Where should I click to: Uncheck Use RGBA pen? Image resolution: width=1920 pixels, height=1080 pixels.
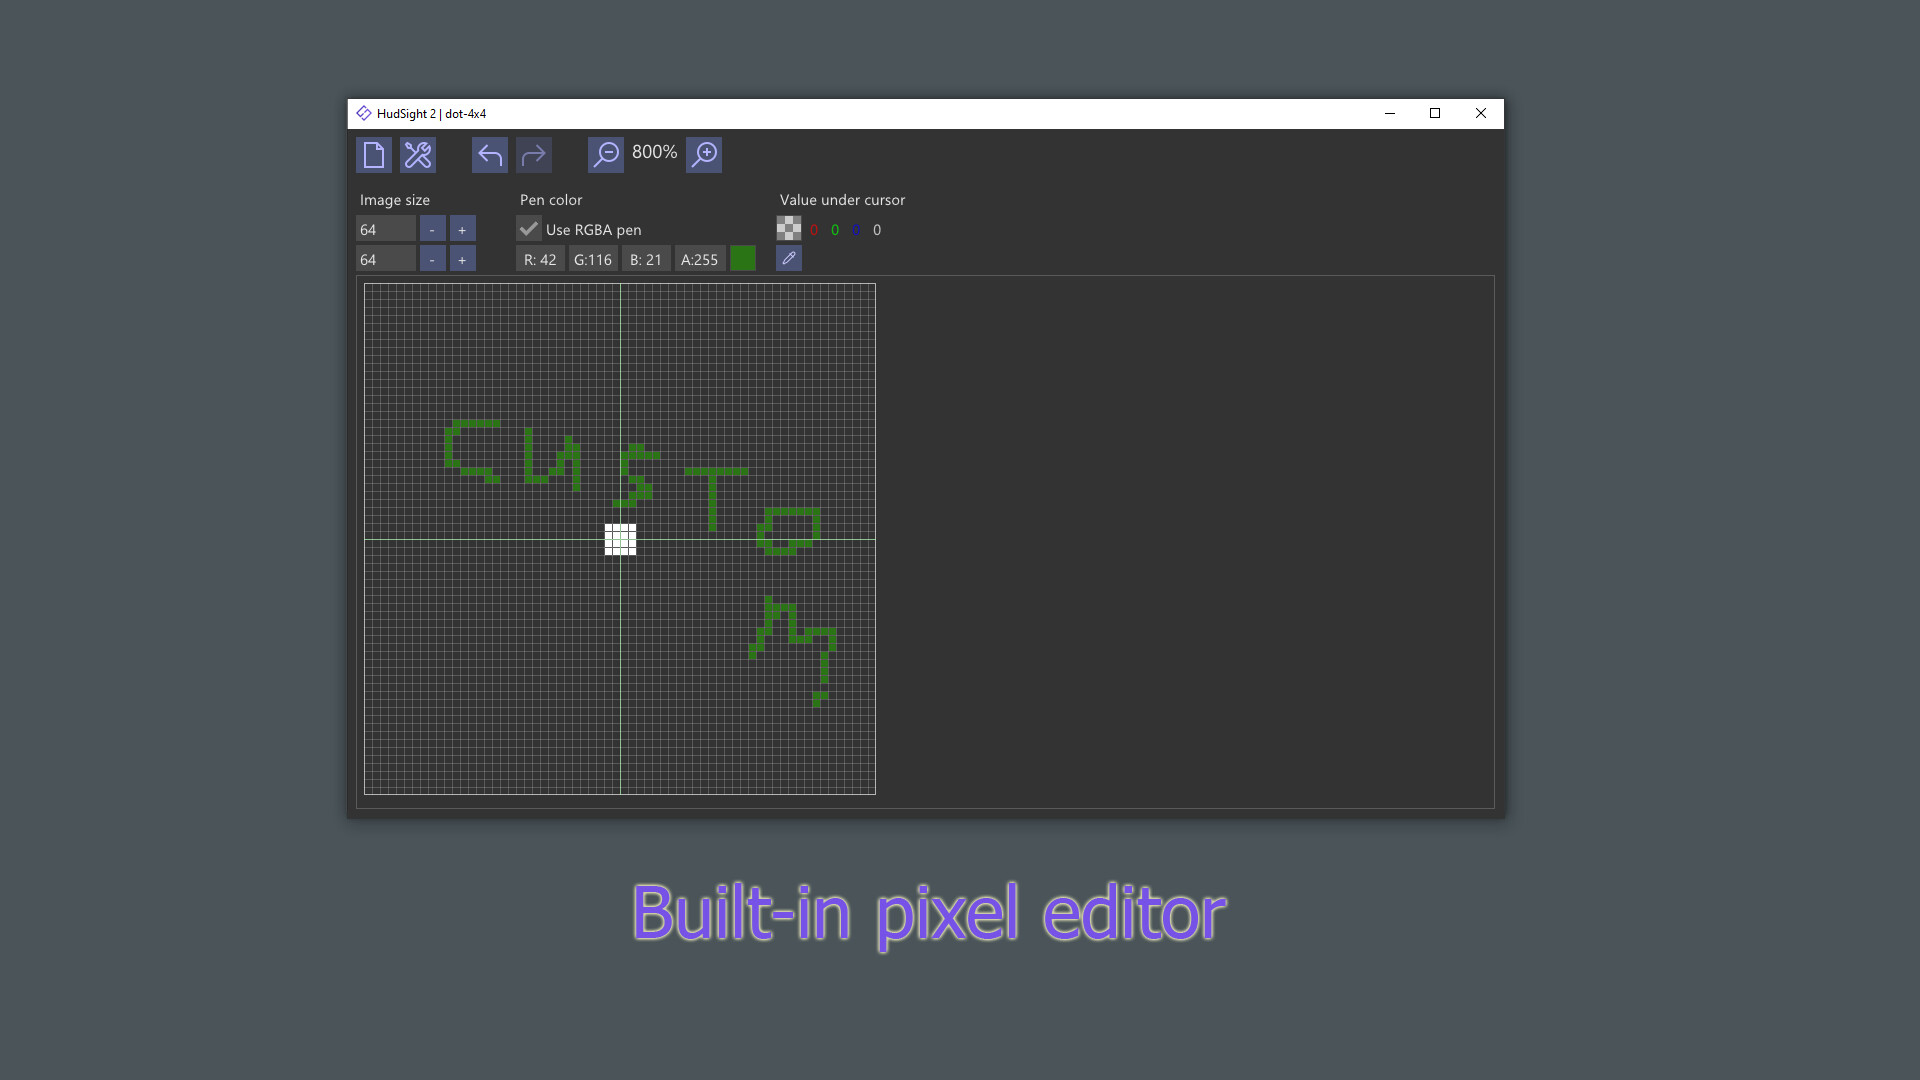tap(528, 229)
